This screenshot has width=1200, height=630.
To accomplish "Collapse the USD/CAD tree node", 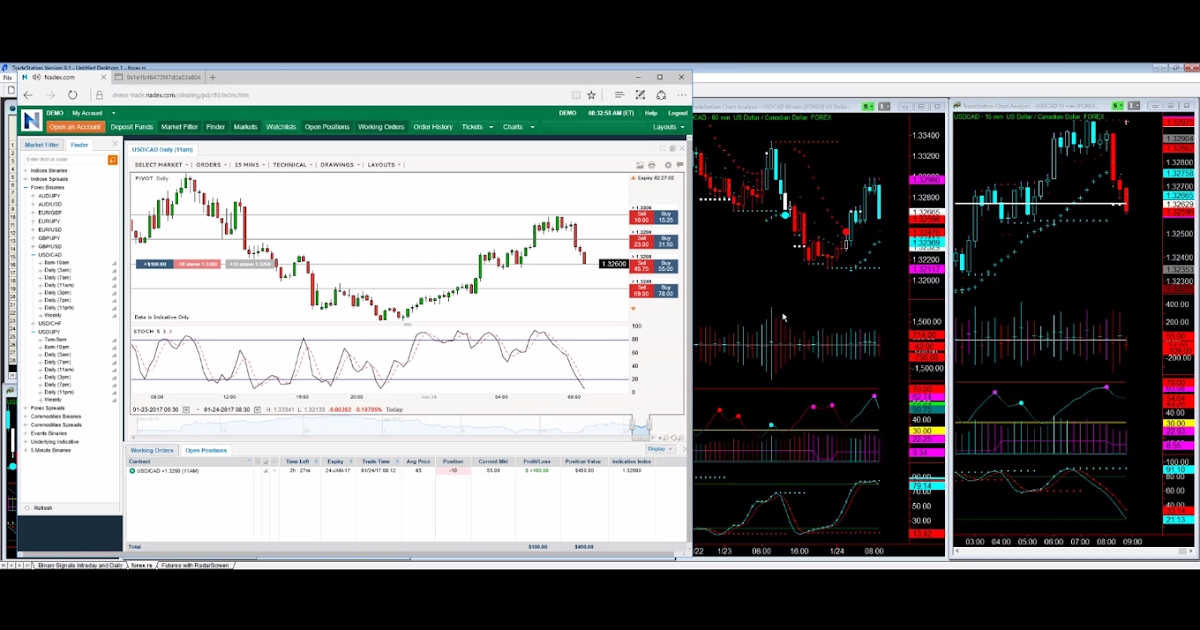I will [33, 255].
